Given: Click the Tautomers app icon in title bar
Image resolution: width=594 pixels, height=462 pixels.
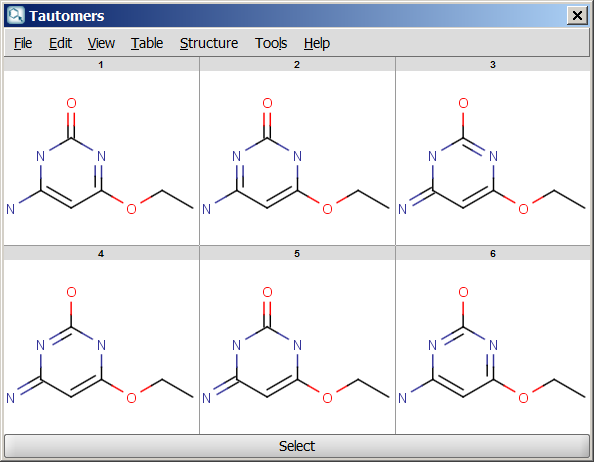Looking at the screenshot, I should pos(16,16).
